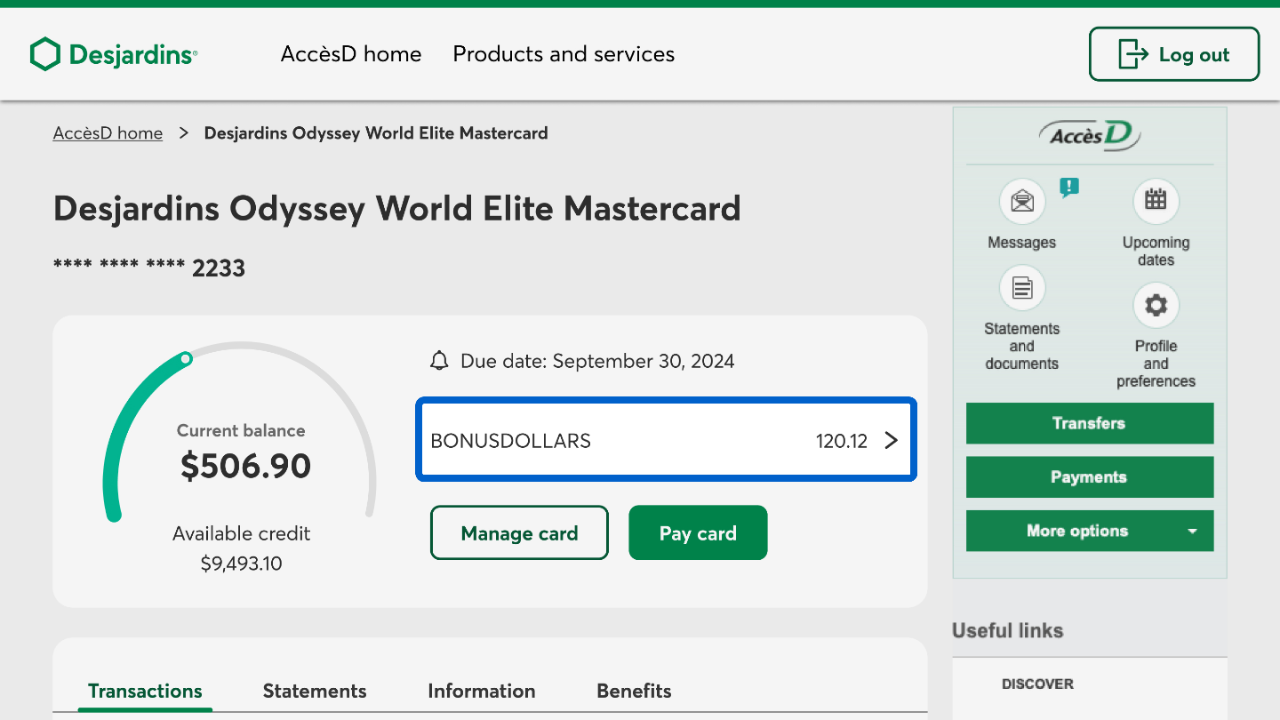Viewport: 1280px width, 720px height.
Task: Click the Desjardins hexagon logo
Action: [x=45, y=54]
